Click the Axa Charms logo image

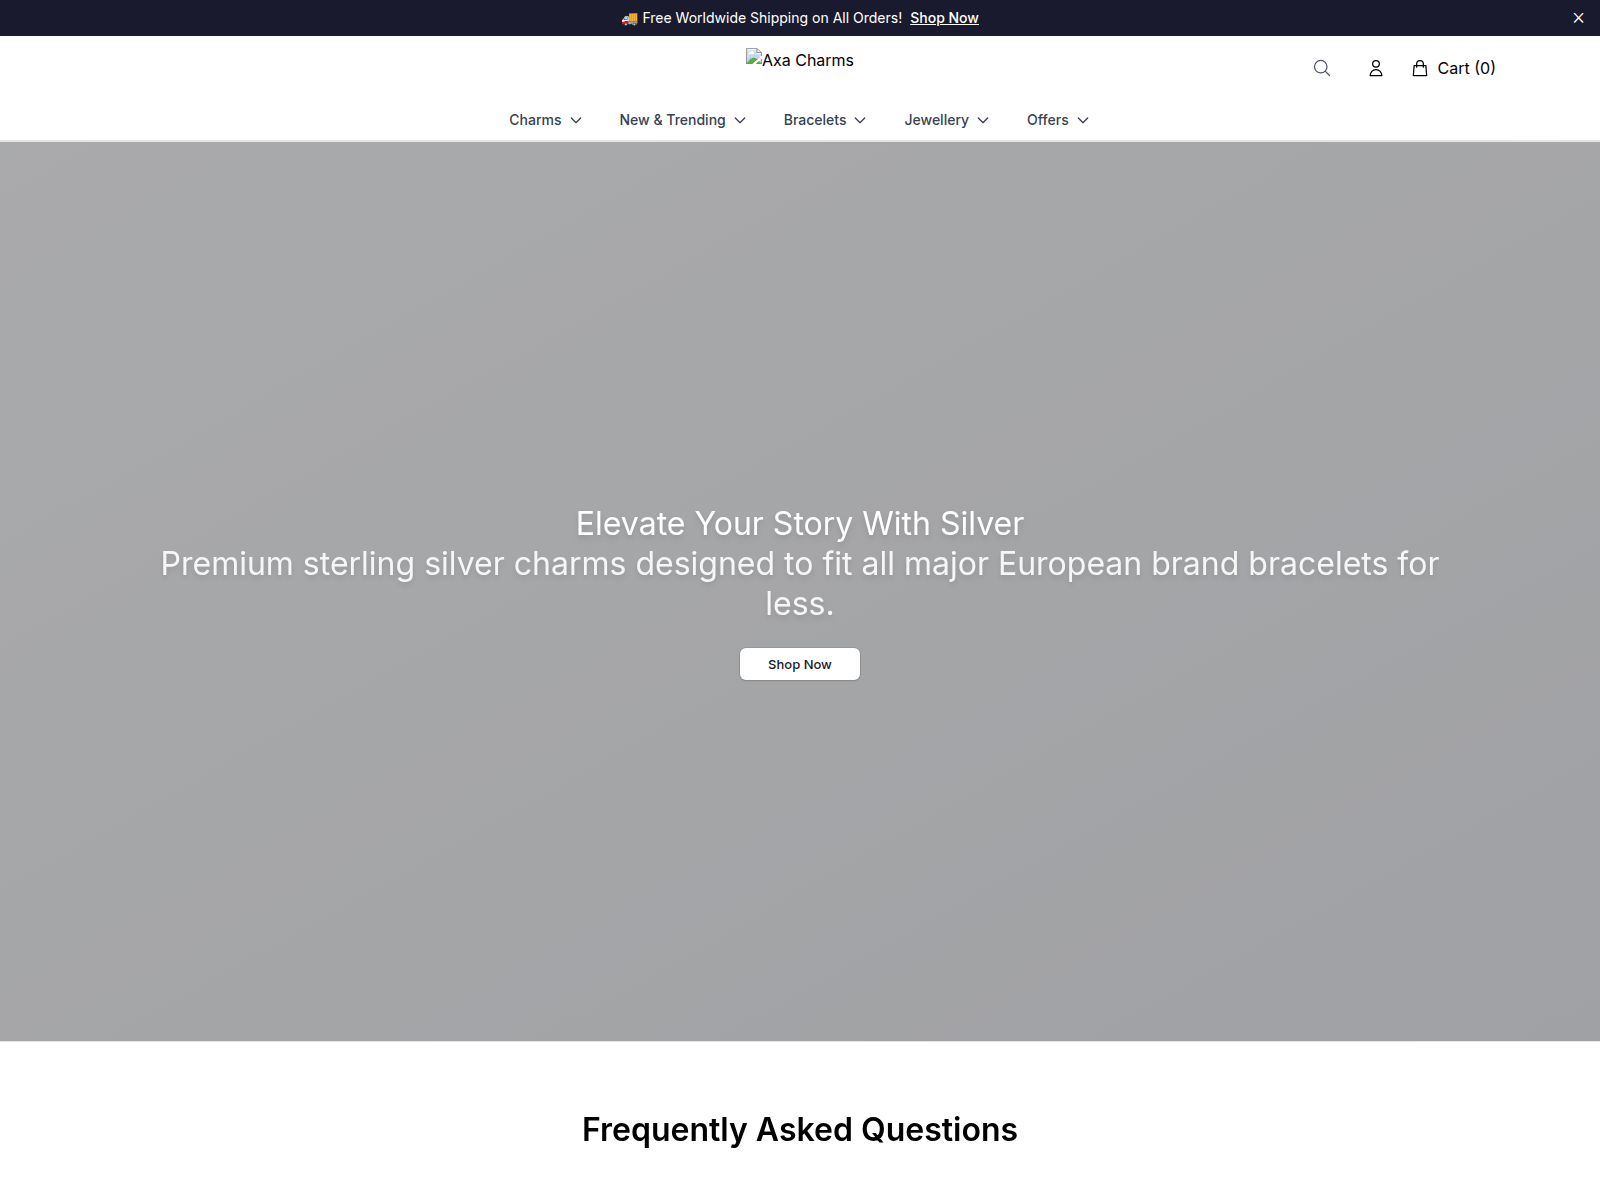coord(800,60)
